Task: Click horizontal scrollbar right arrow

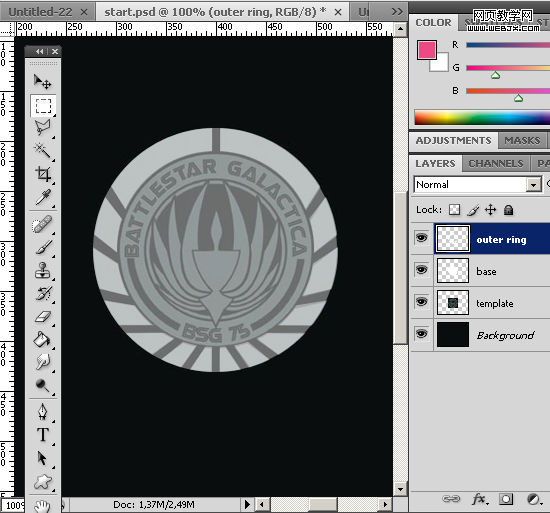Action: click(x=385, y=505)
